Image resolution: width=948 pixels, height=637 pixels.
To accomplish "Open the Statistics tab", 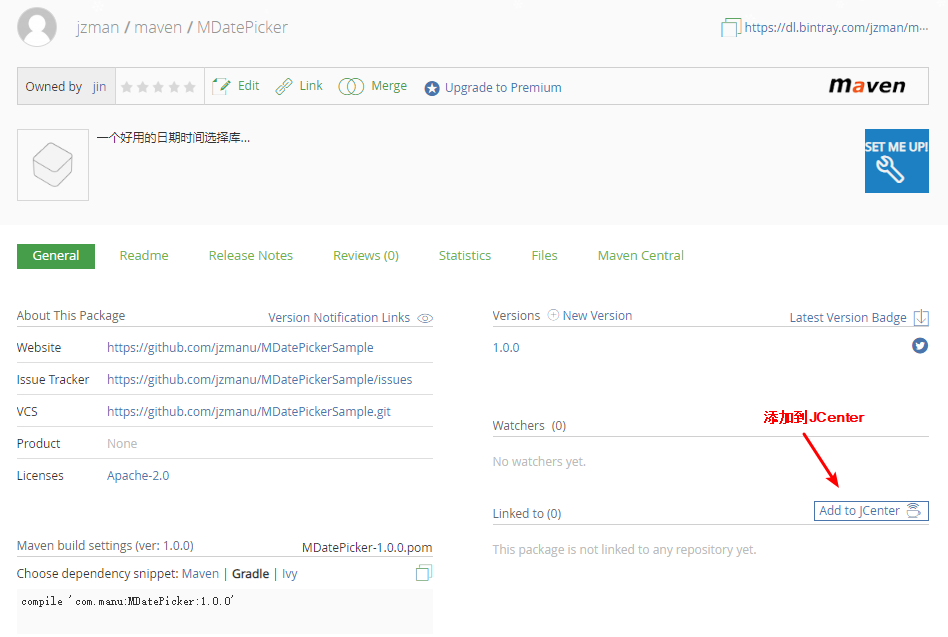I will (464, 255).
